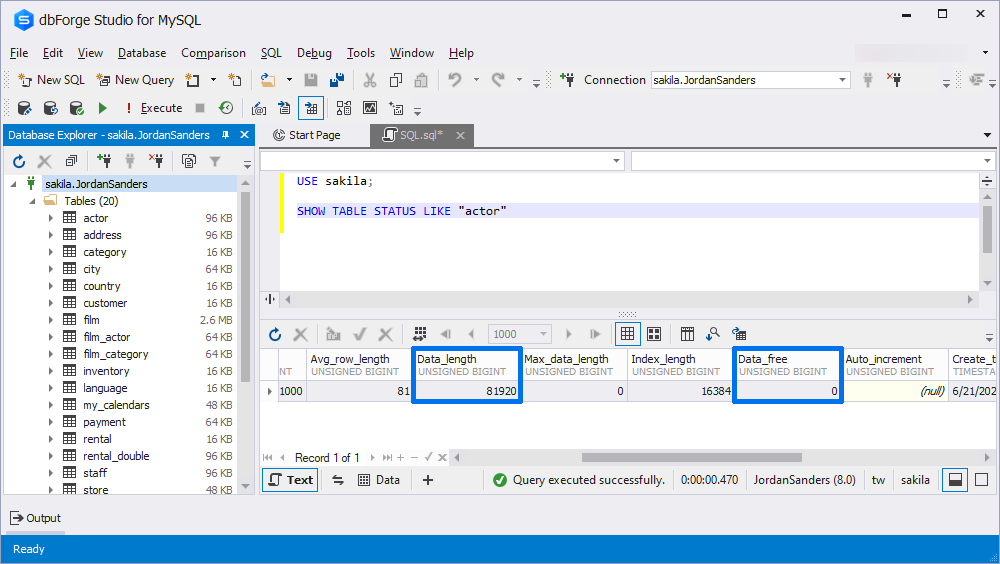Select the rental_double table
Image resolution: width=1000 pixels, height=564 pixels.
tap(116, 456)
